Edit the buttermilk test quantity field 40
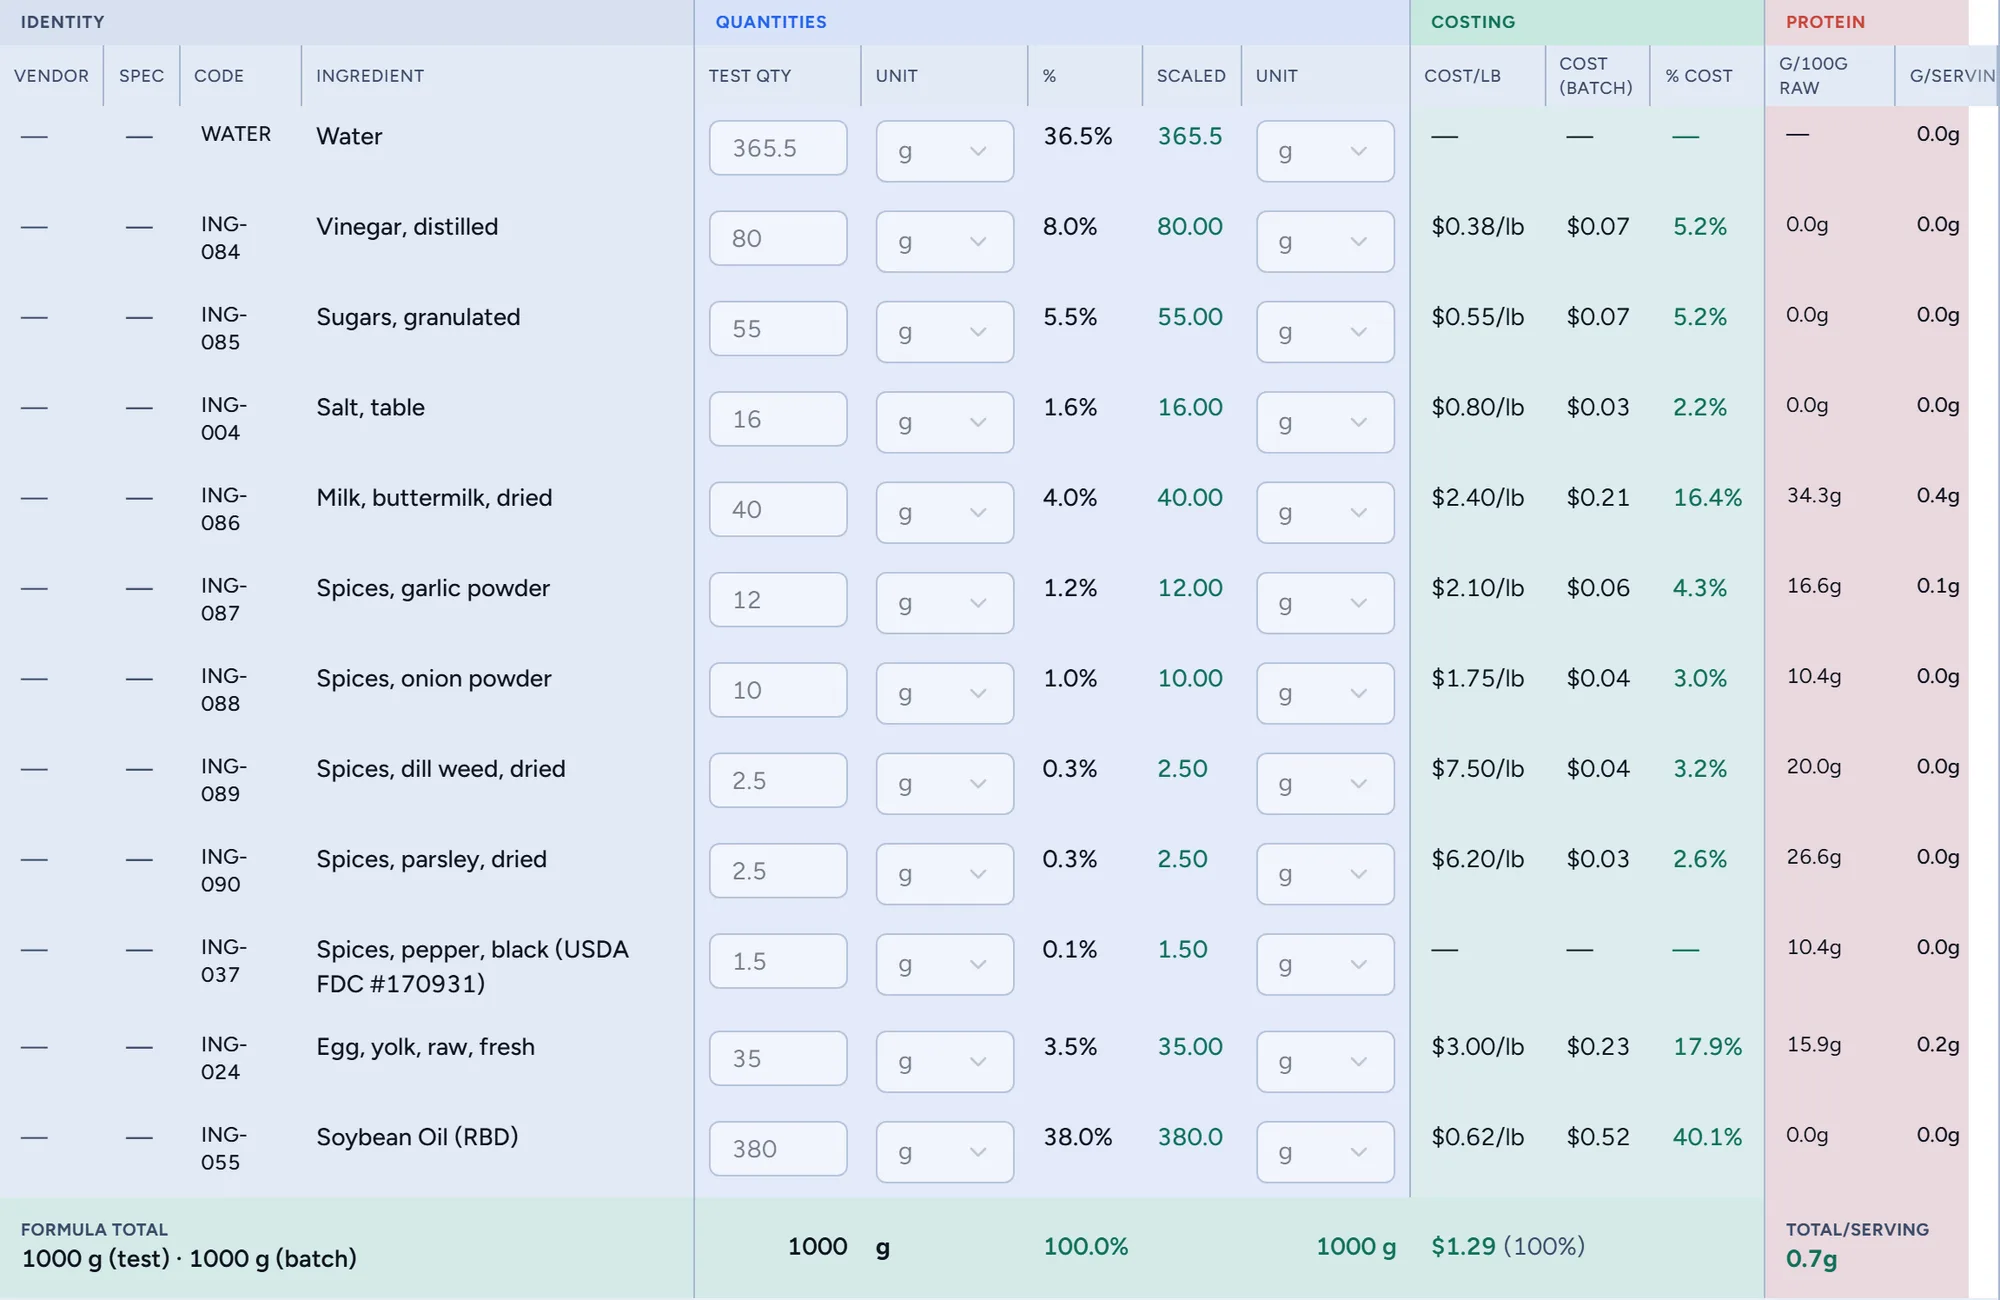Screen dimensions: 2000x1300 click(x=778, y=509)
